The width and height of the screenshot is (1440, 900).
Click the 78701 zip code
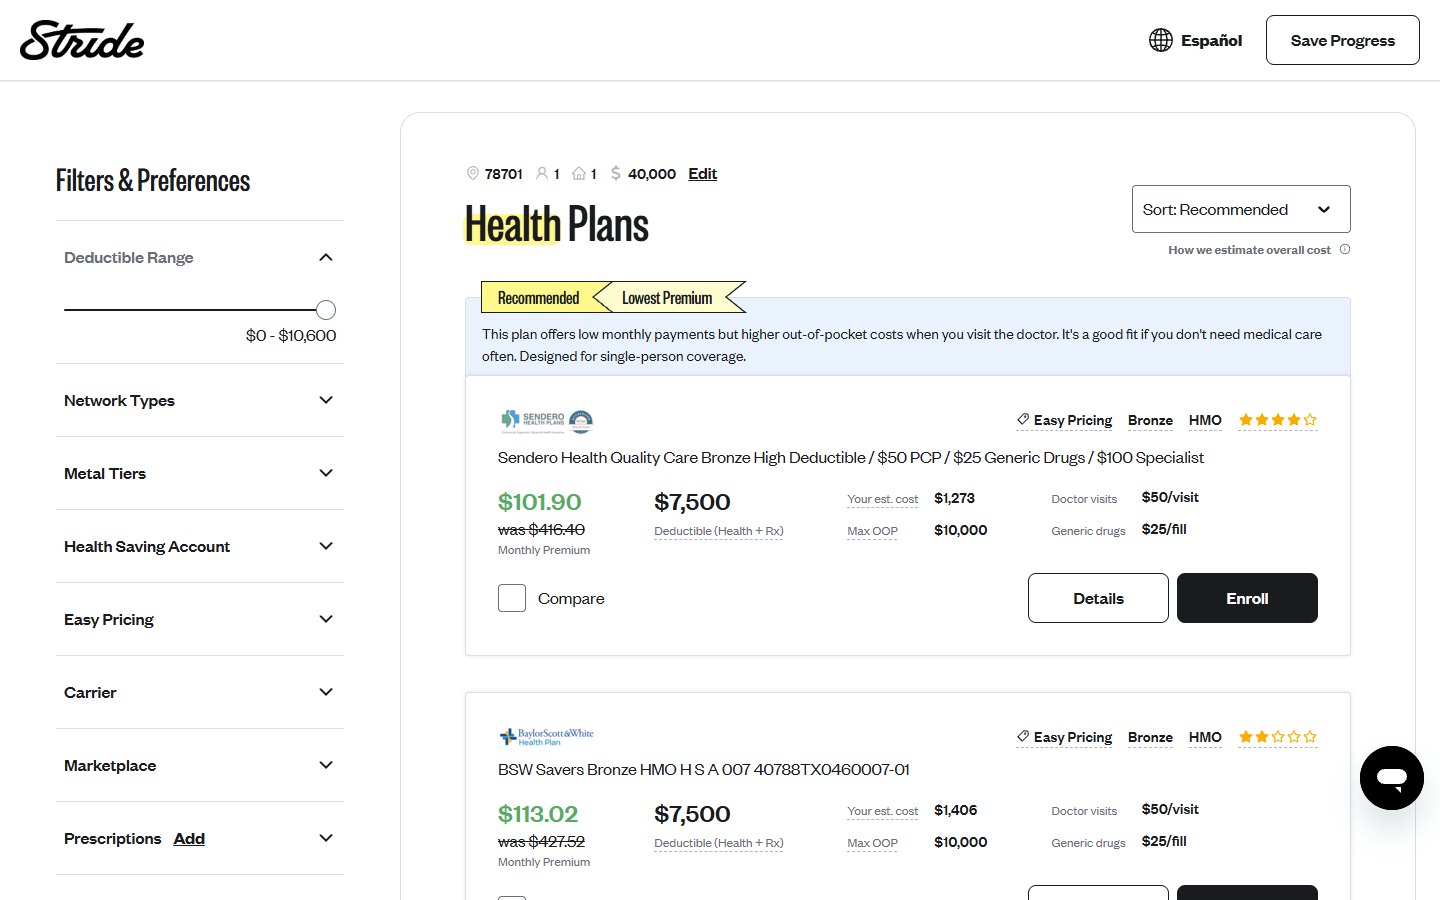(503, 173)
